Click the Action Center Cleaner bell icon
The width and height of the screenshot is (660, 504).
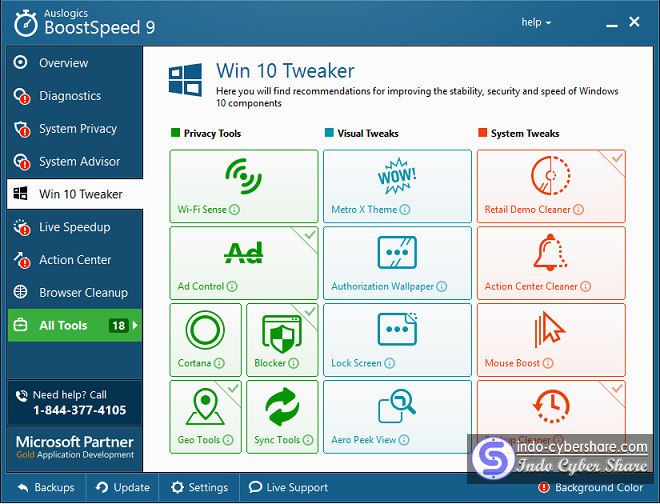pos(551,252)
